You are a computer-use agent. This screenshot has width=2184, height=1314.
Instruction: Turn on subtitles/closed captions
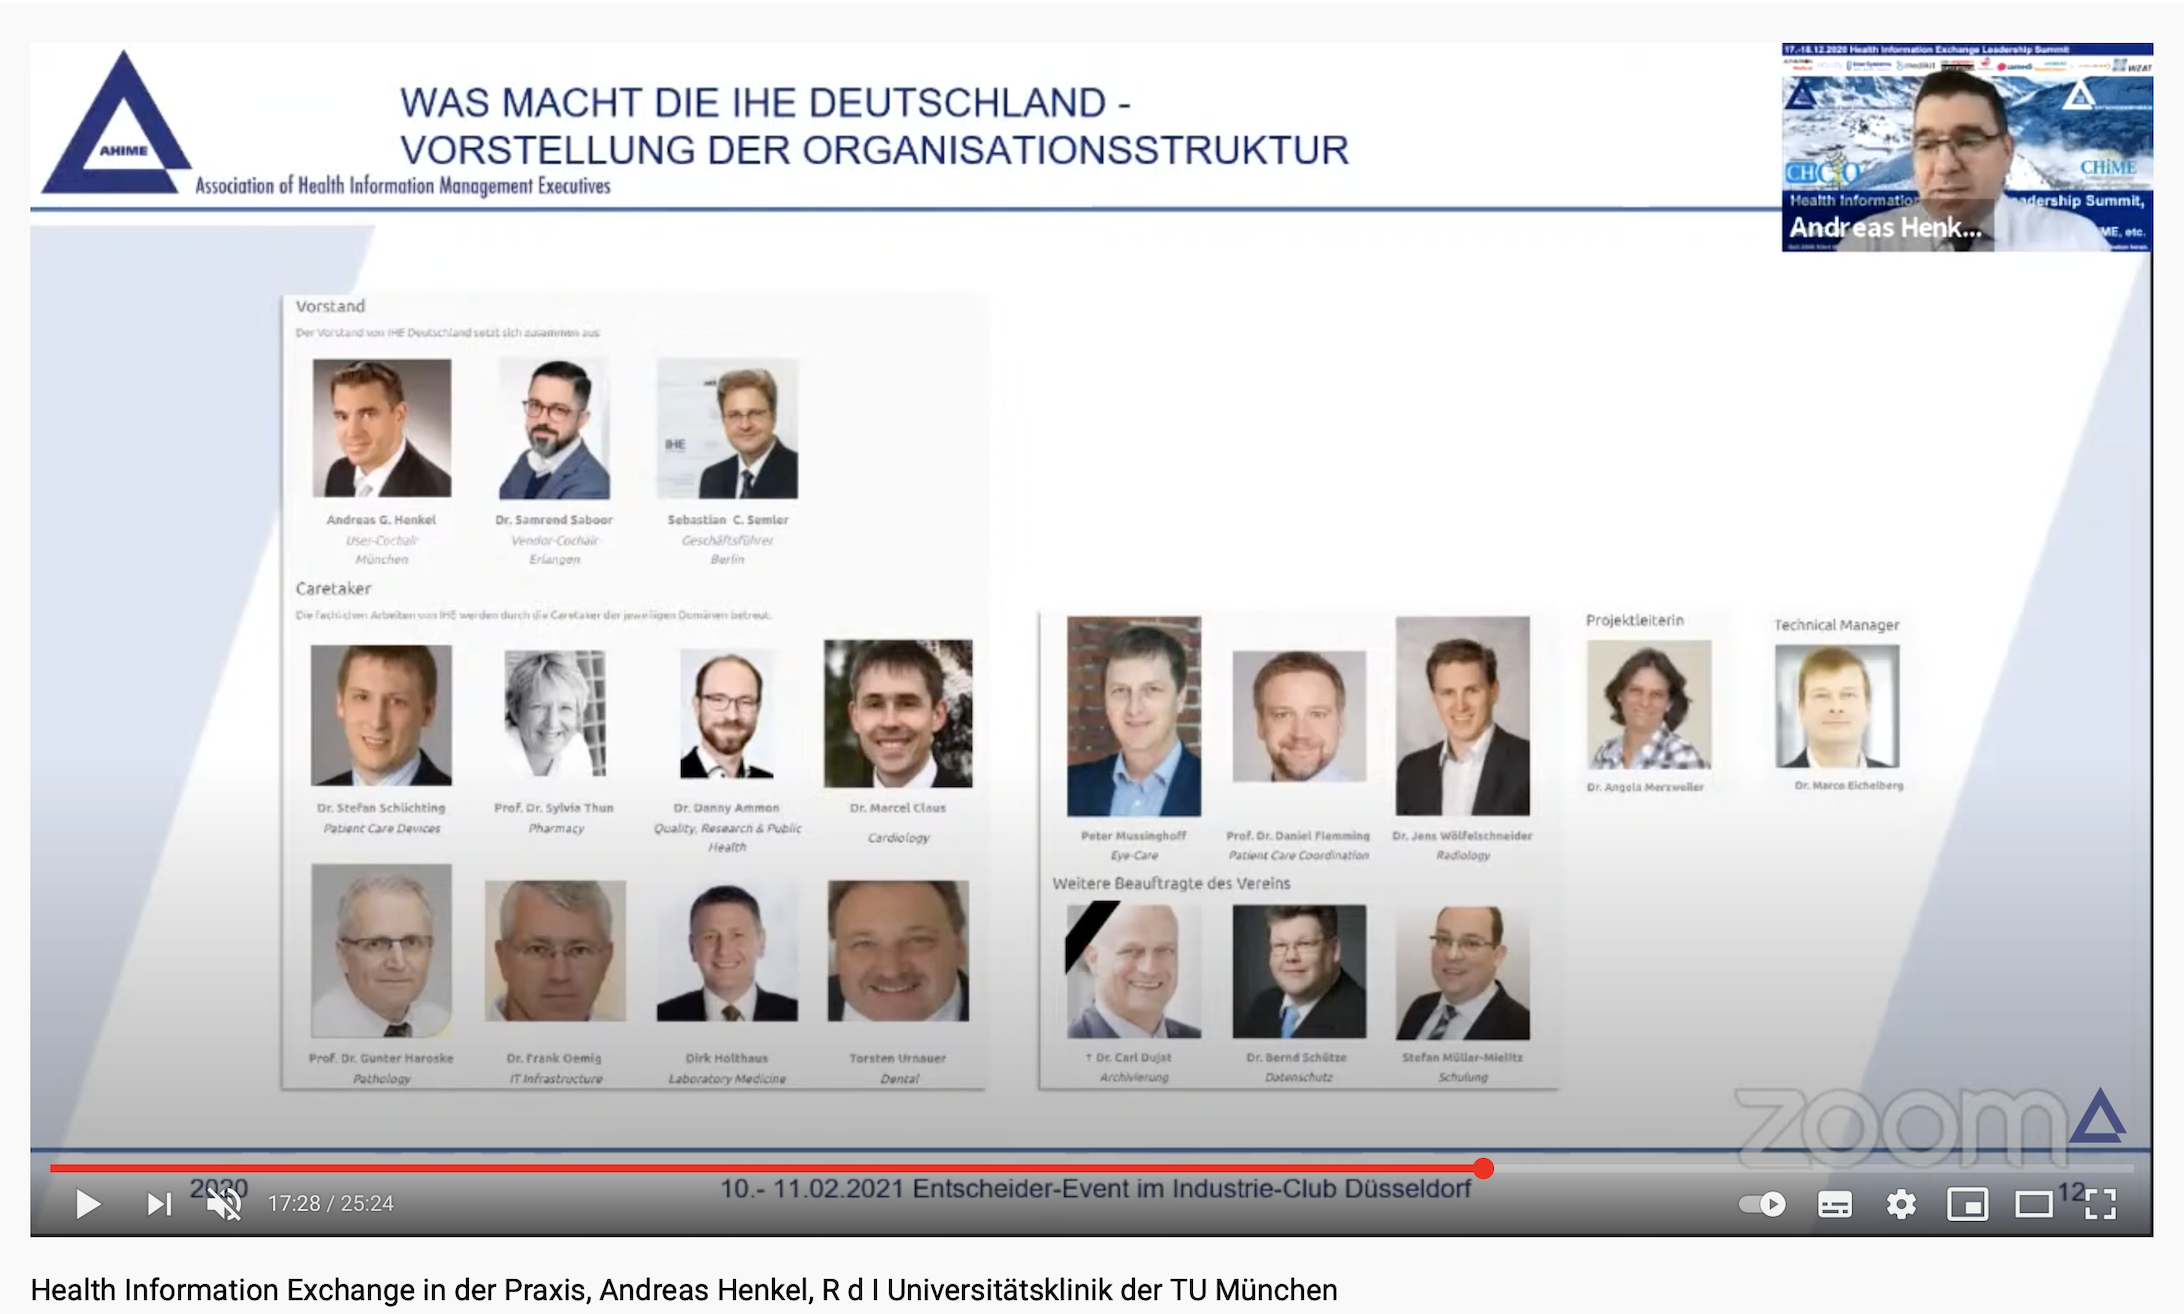click(1834, 1205)
